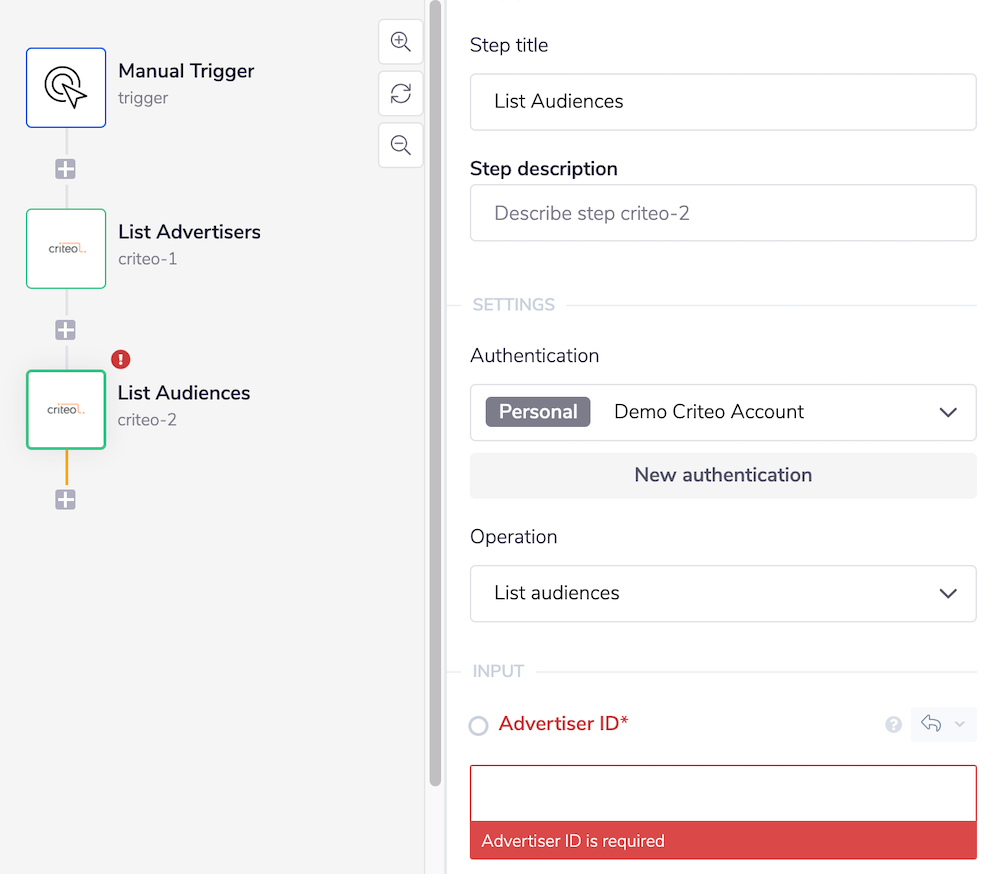Select the Manual Trigger node
This screenshot has height=874, width=1000.
click(66, 87)
